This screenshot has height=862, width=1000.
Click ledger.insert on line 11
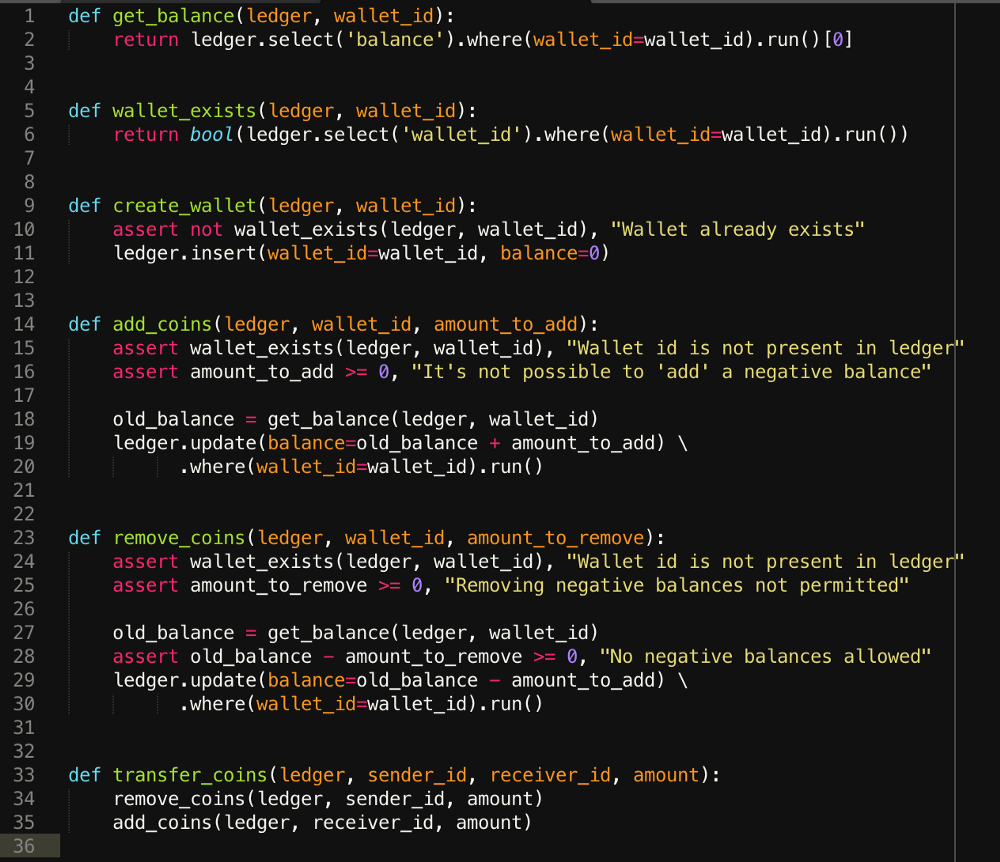[184, 253]
